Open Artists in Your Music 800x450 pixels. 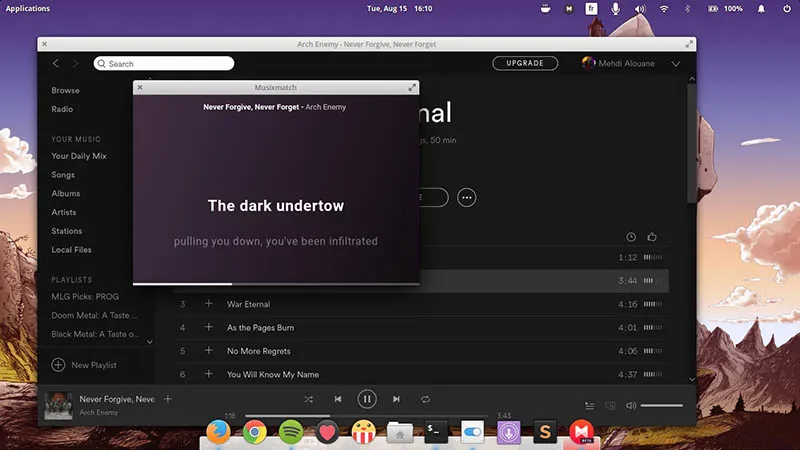click(x=64, y=212)
